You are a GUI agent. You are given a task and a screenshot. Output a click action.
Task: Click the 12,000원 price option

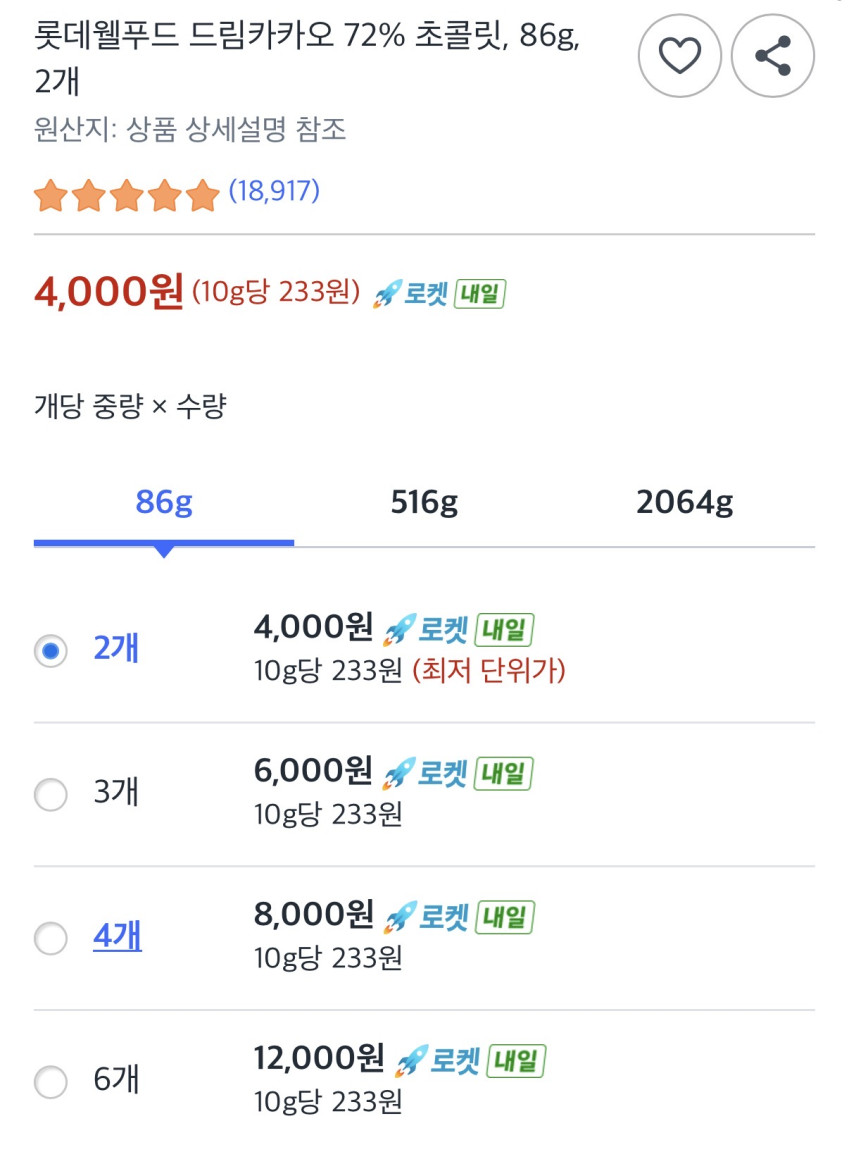coord(319,1058)
